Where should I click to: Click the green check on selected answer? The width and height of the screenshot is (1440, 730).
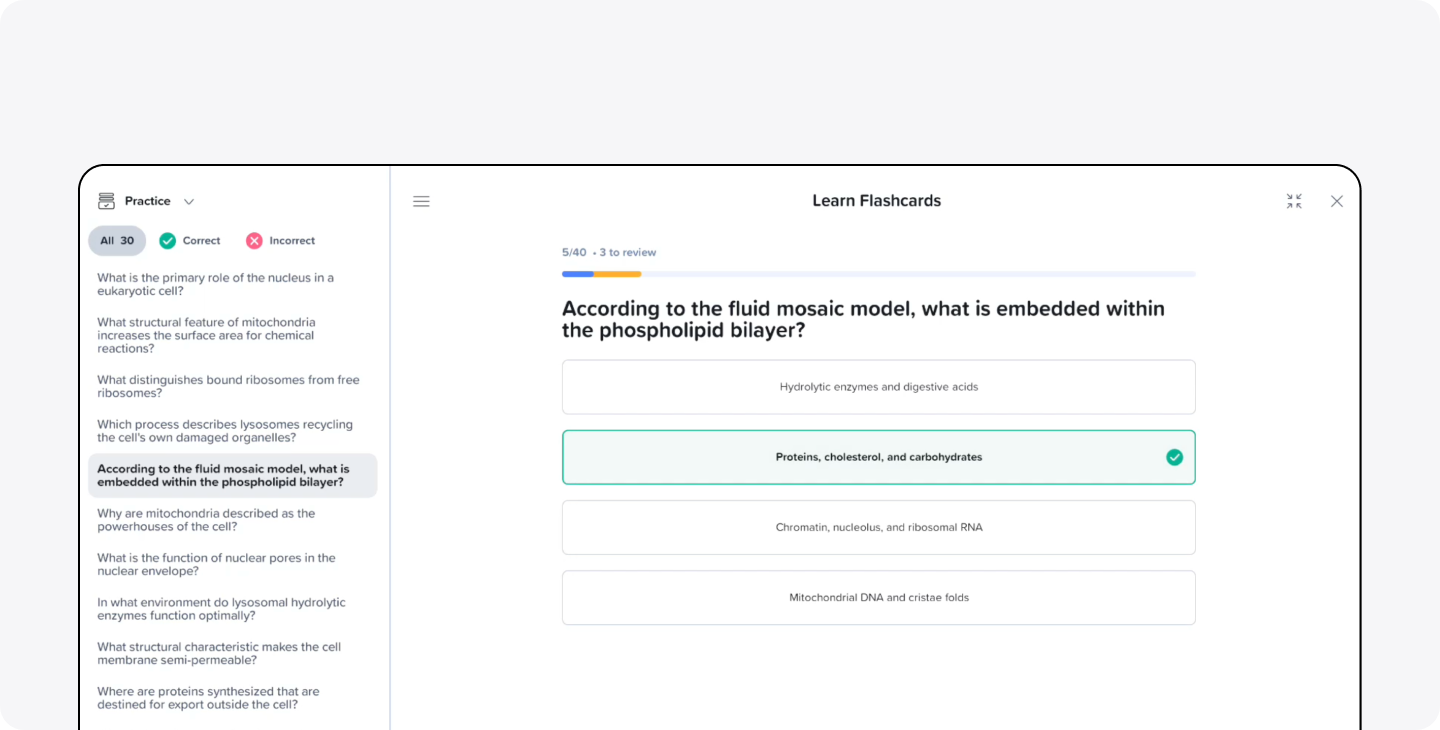(x=1174, y=457)
